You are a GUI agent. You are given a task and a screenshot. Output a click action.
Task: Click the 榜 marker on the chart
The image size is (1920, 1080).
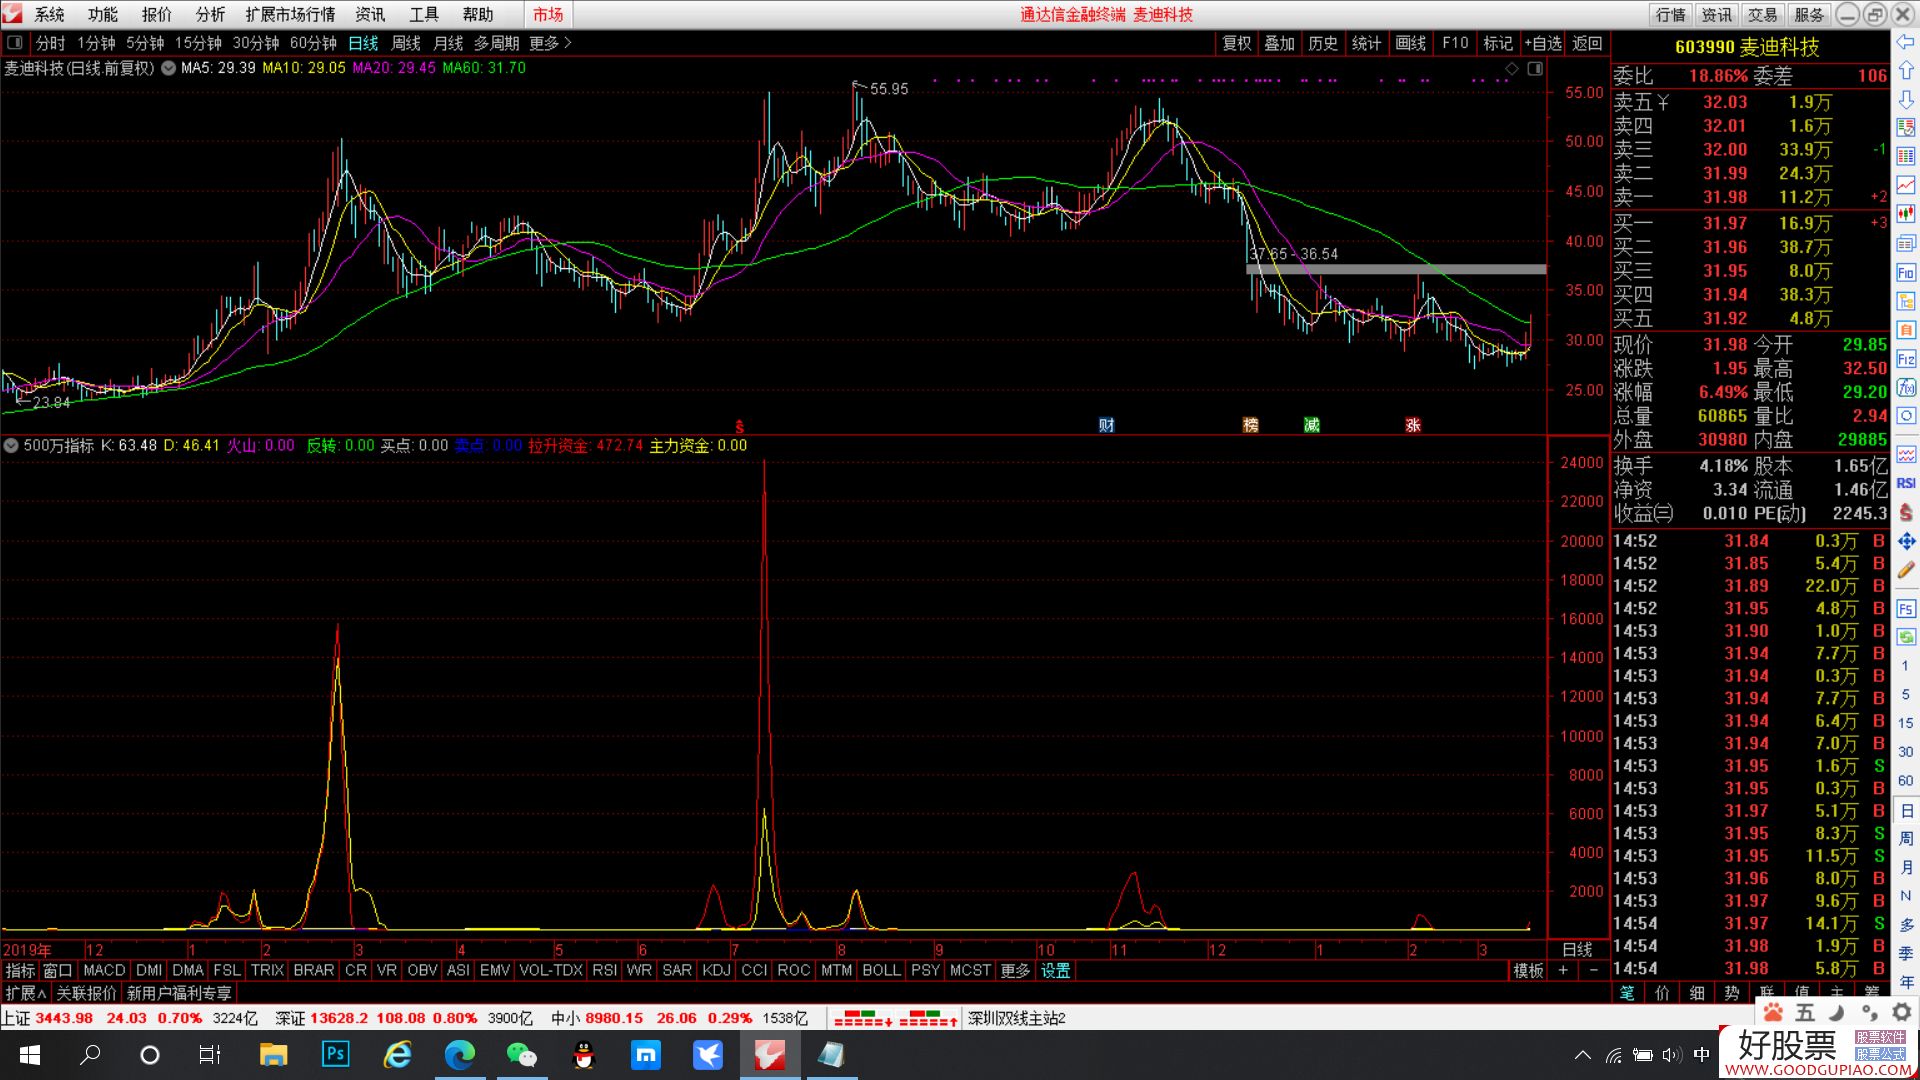point(1250,425)
